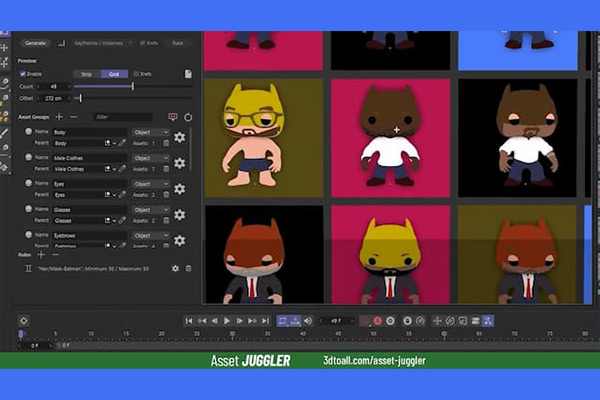Click the document icon in Preview row
Screen dimensions: 600x400
(x=188, y=74)
